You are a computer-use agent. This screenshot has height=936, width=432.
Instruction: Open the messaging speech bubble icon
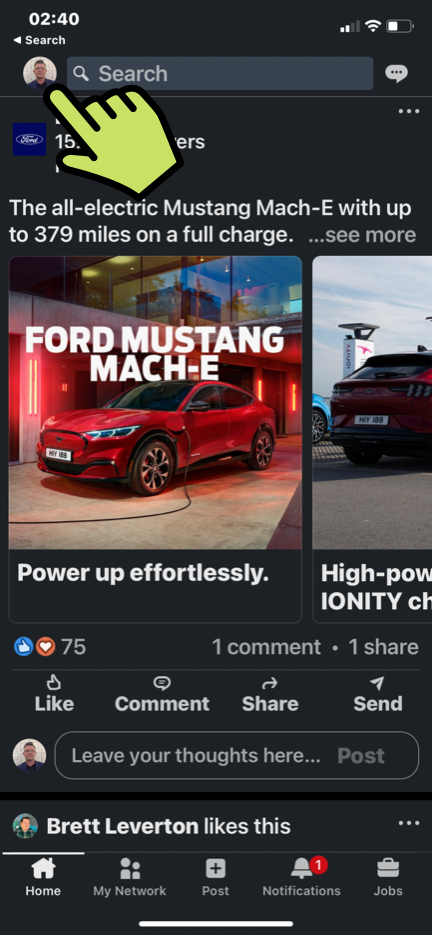point(396,73)
